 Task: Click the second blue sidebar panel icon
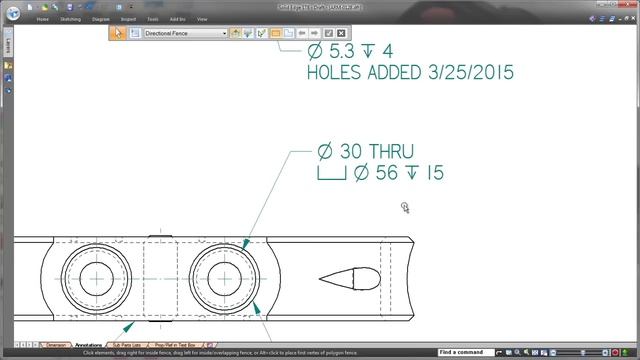[8, 91]
